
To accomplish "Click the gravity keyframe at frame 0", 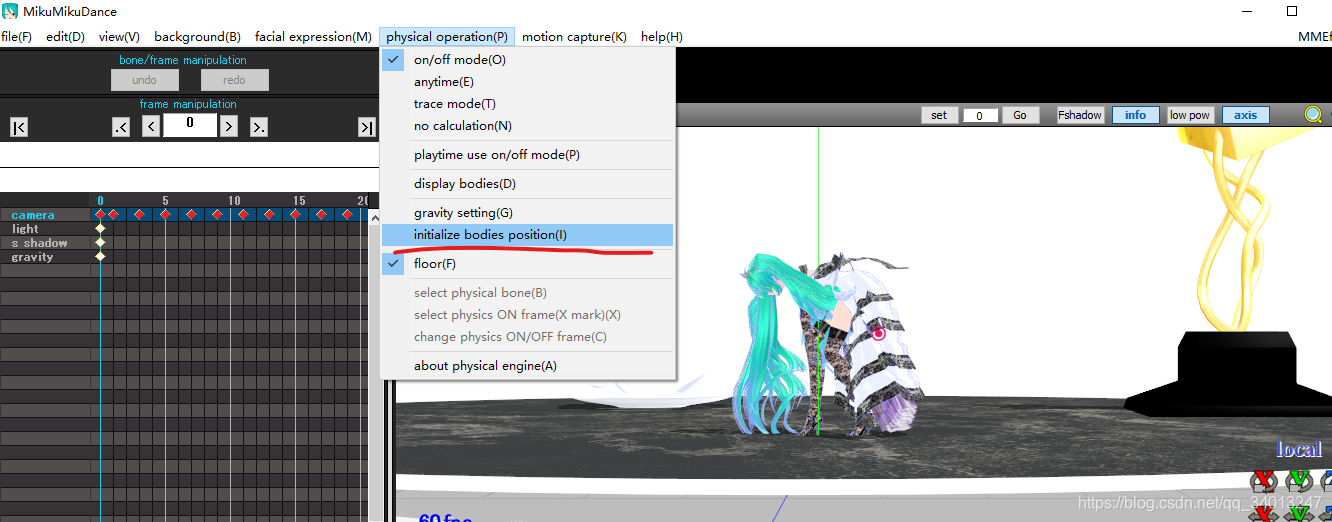I will tap(100, 257).
